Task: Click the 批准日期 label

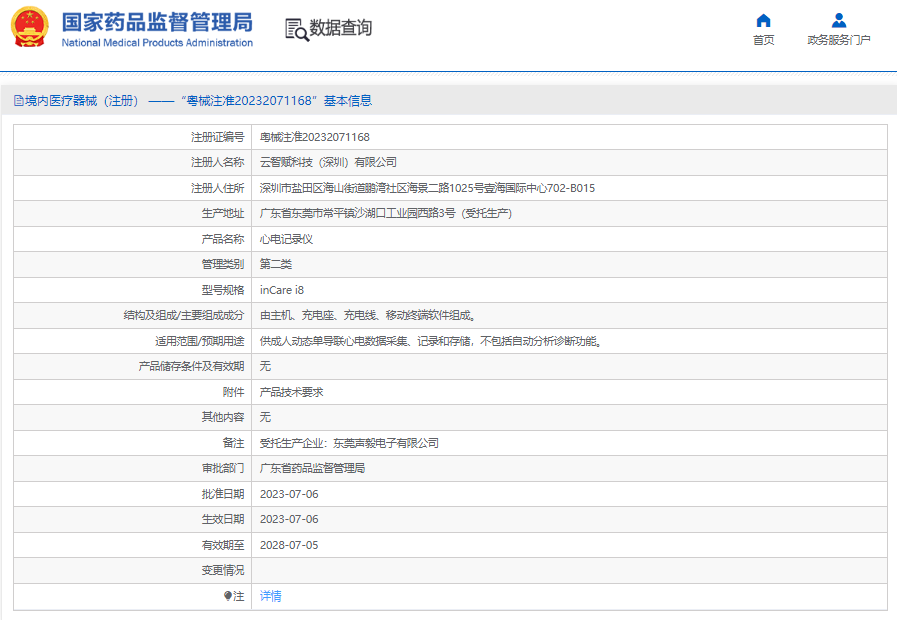Action: (223, 494)
